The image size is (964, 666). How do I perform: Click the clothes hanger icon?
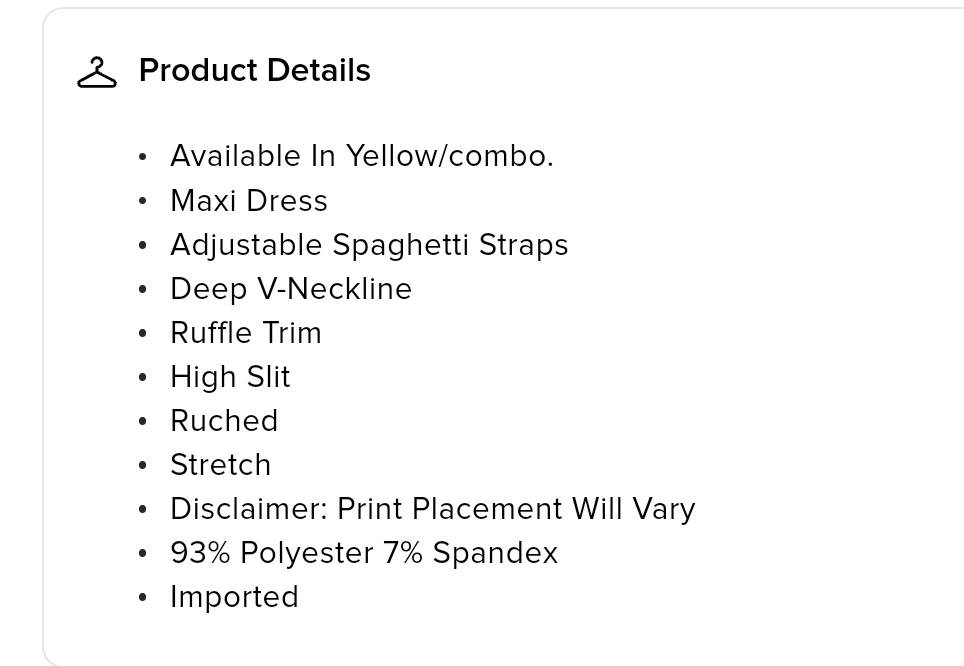(97, 72)
